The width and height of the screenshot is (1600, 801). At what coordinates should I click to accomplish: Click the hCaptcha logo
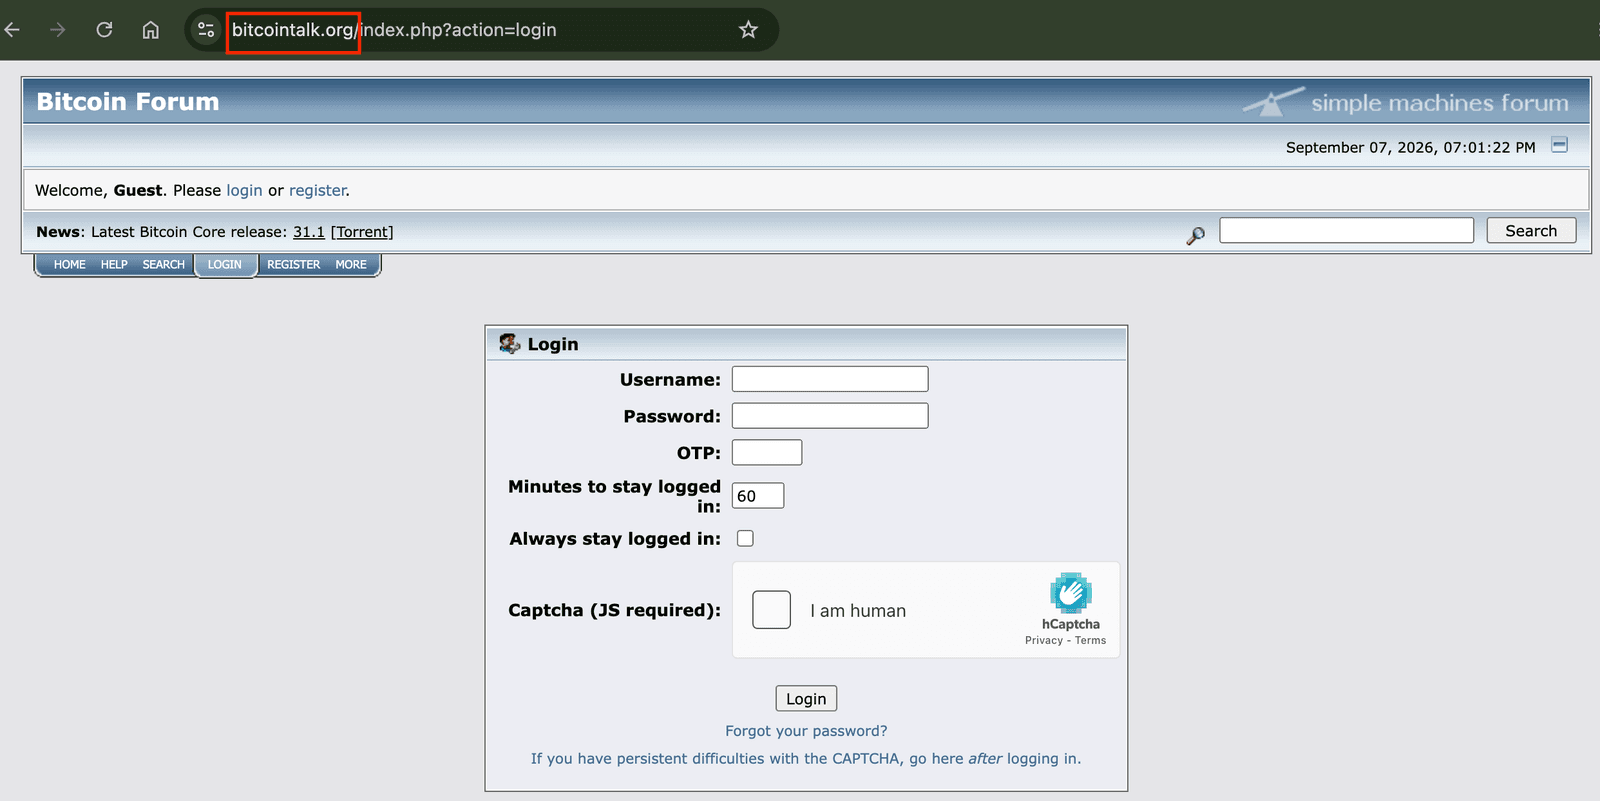[1070, 593]
